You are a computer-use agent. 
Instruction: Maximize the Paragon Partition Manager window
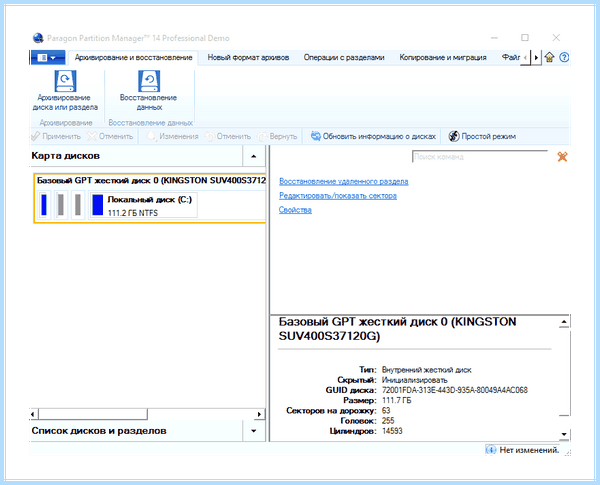(x=525, y=38)
